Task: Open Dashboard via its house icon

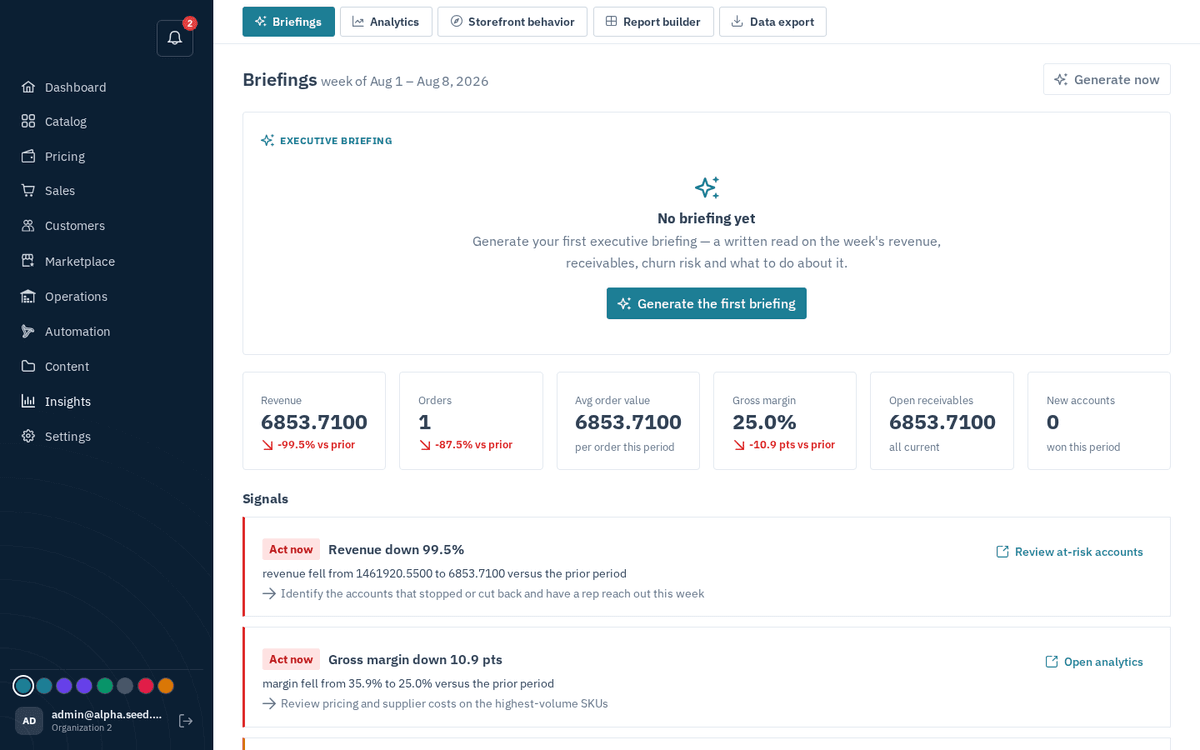Action: click(28, 87)
